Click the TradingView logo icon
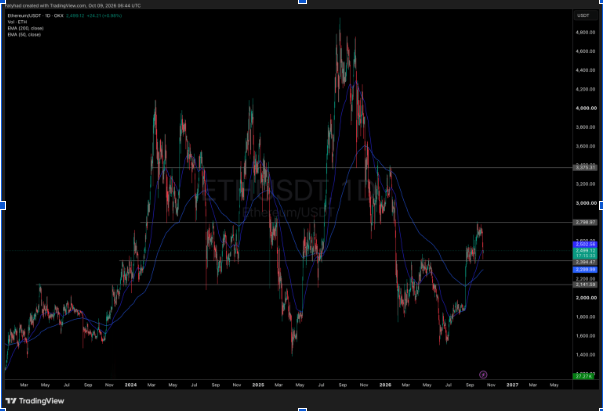Viewport: 603px width, 411px height. [11, 401]
